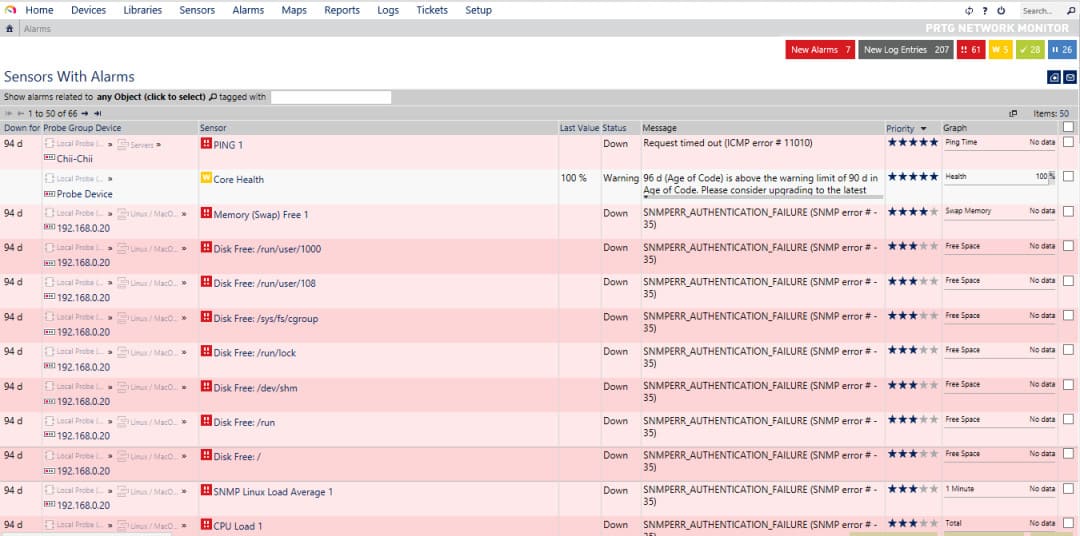1080x536 pixels.
Task: Open the Libraries menu
Action: pos(143,10)
